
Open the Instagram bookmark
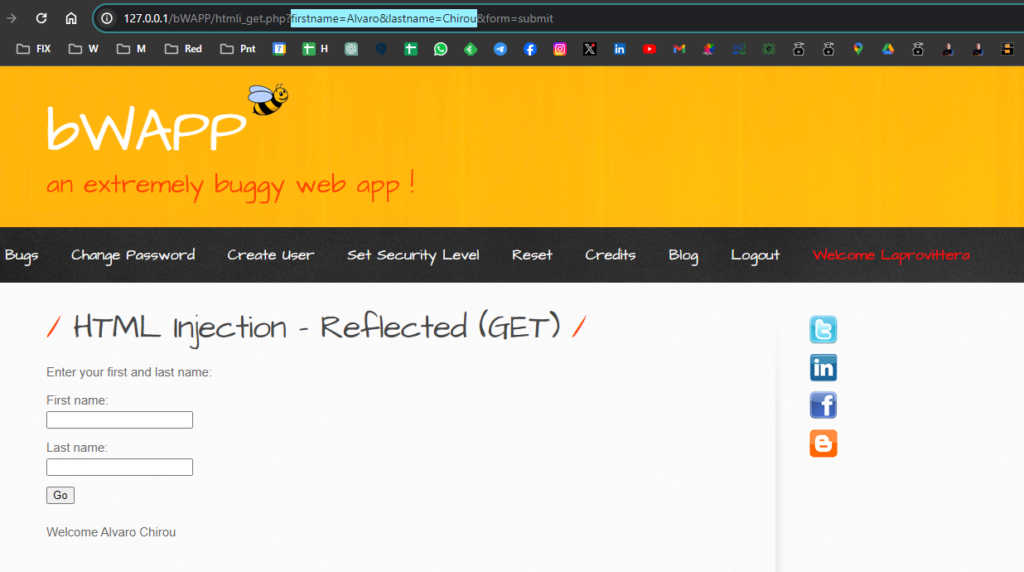[560, 49]
